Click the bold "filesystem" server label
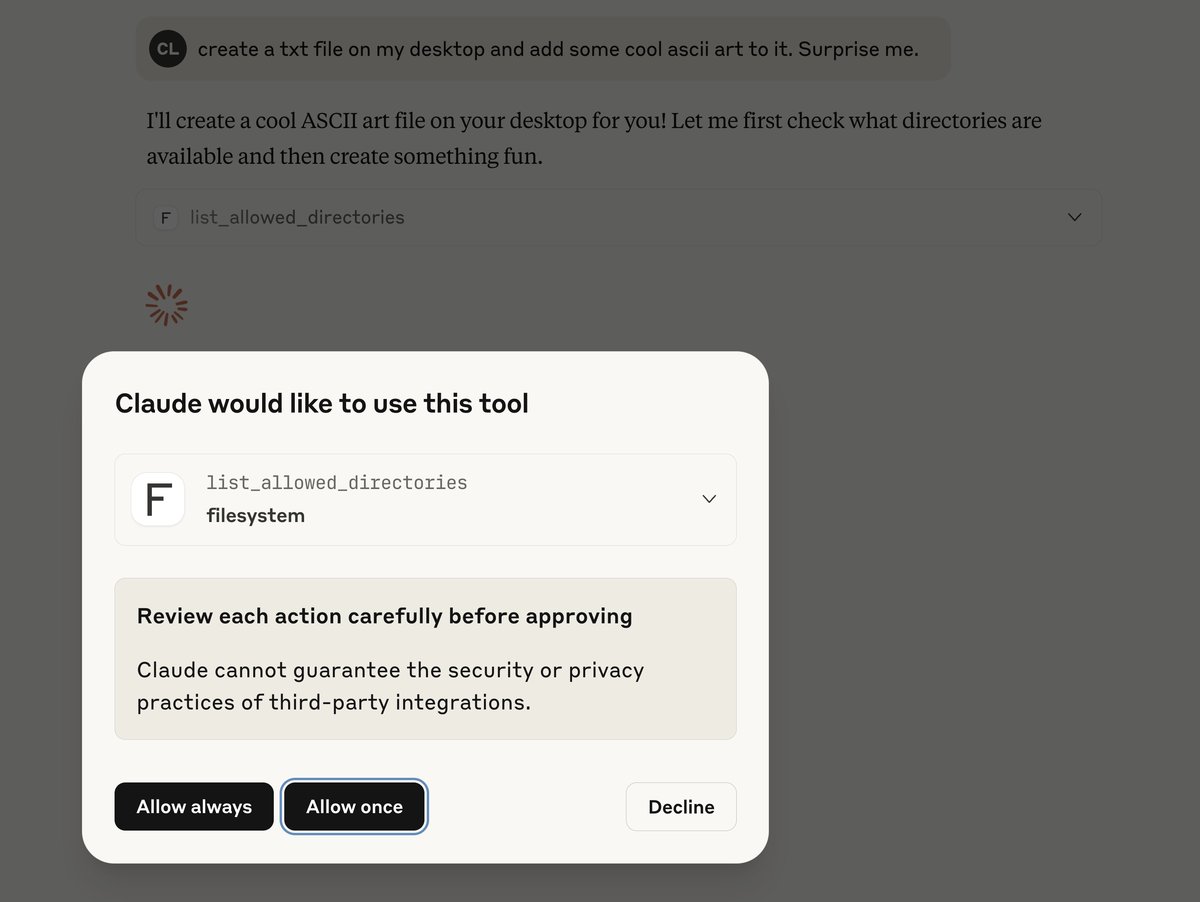The width and height of the screenshot is (1200, 902). tap(256, 516)
